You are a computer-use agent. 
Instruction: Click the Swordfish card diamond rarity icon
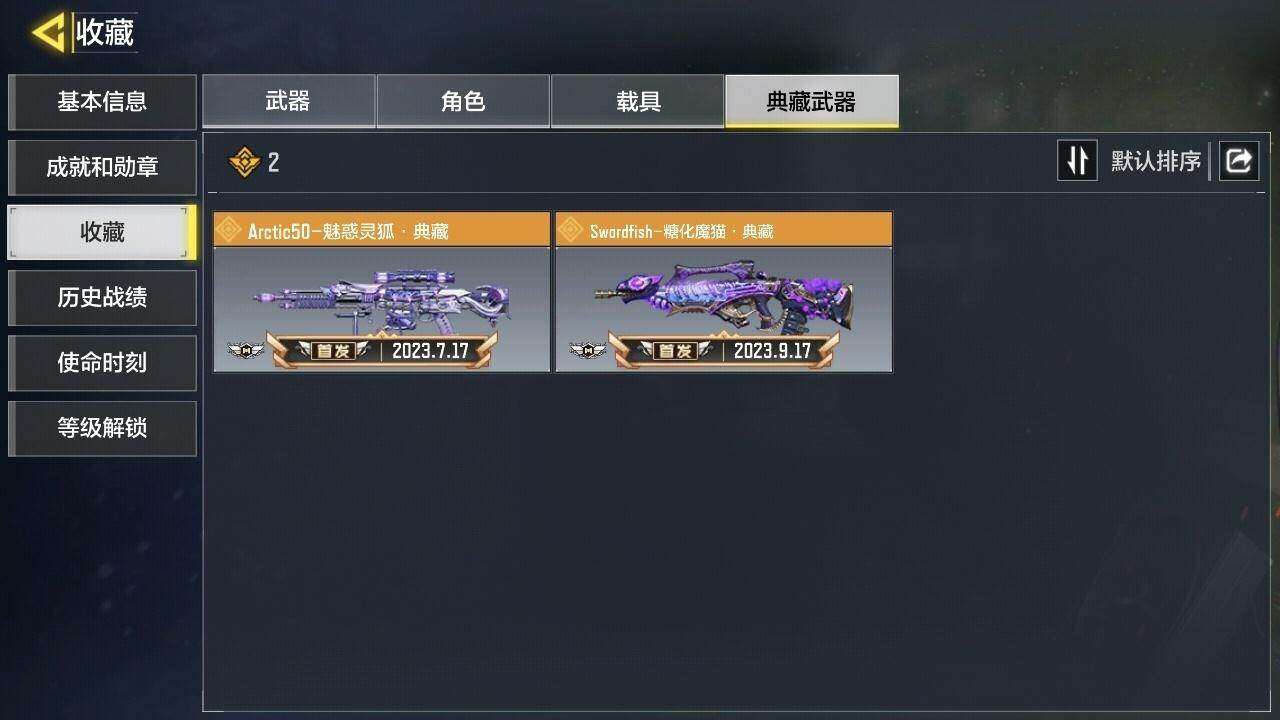(571, 231)
